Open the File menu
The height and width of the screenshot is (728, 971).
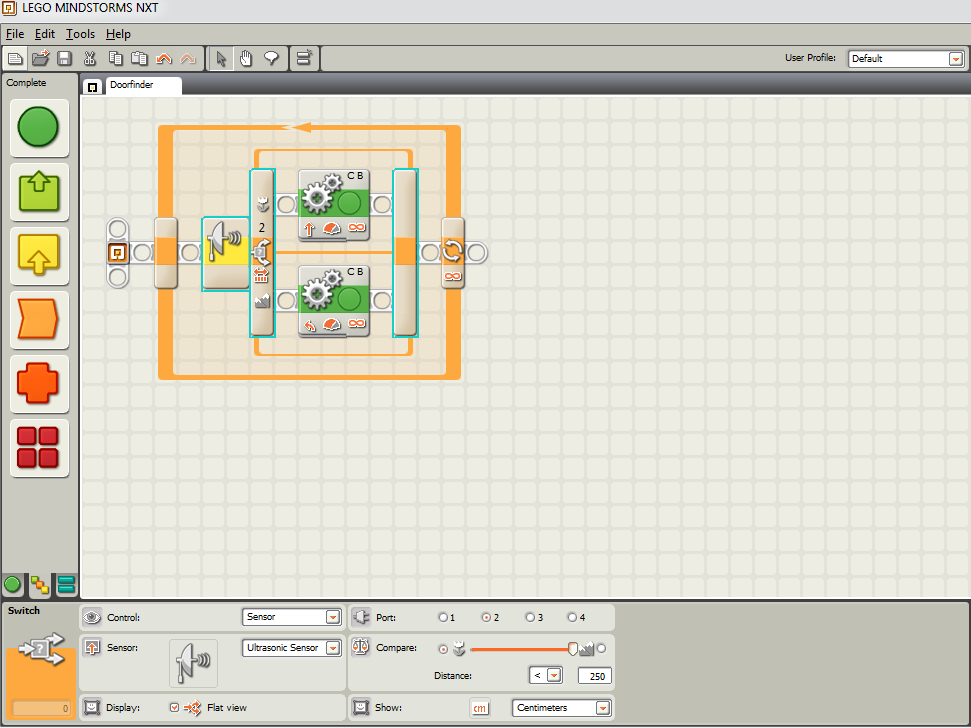(15, 34)
